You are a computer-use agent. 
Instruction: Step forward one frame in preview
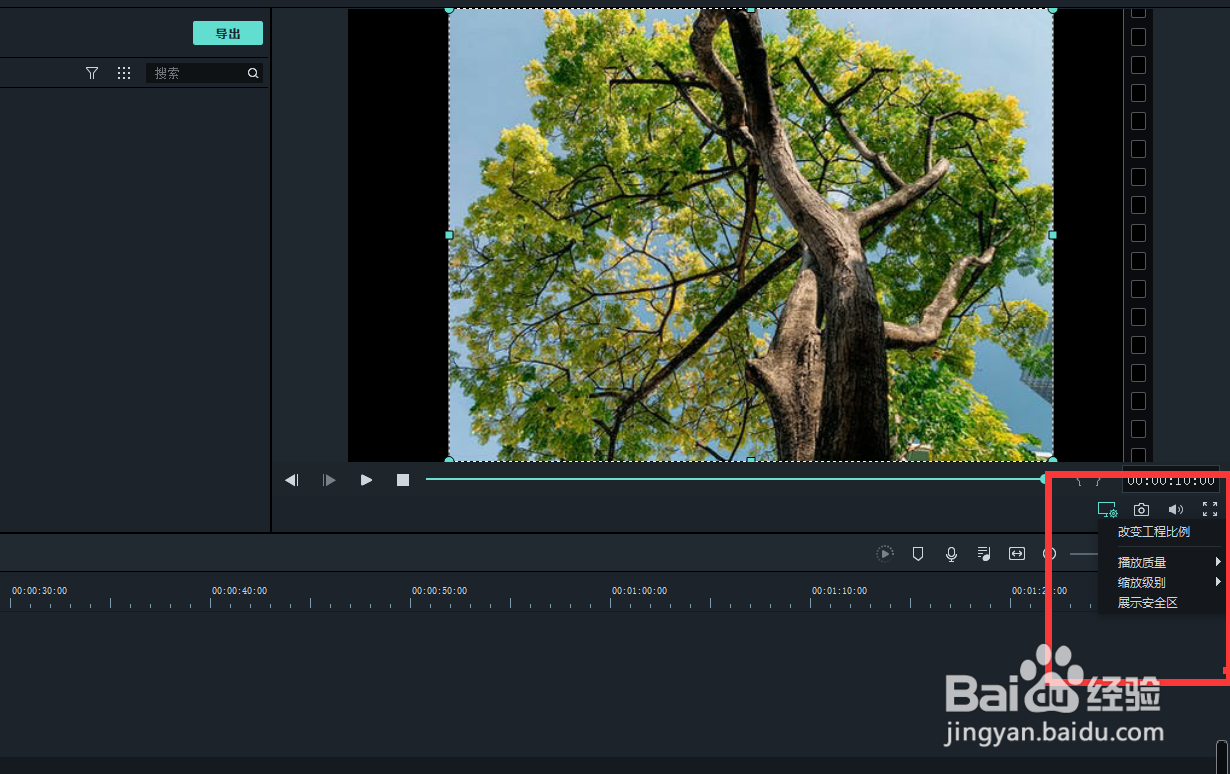click(329, 480)
